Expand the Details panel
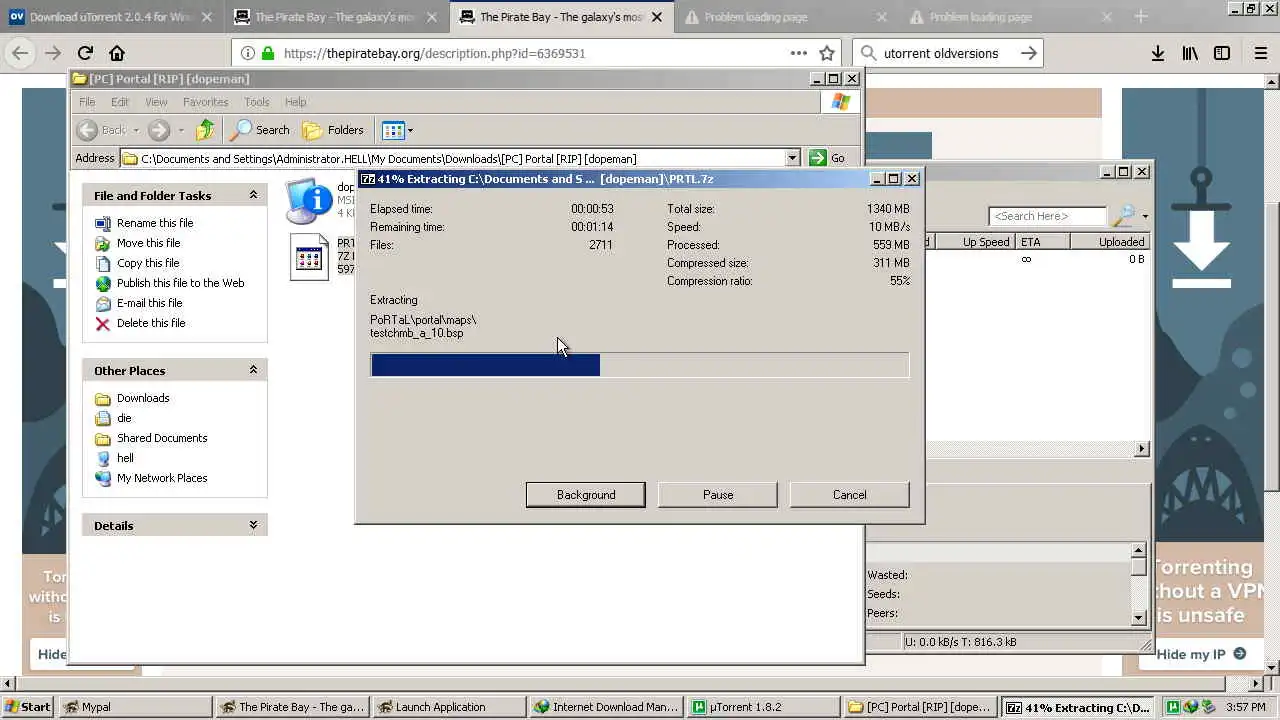The image size is (1280, 720). [253, 525]
